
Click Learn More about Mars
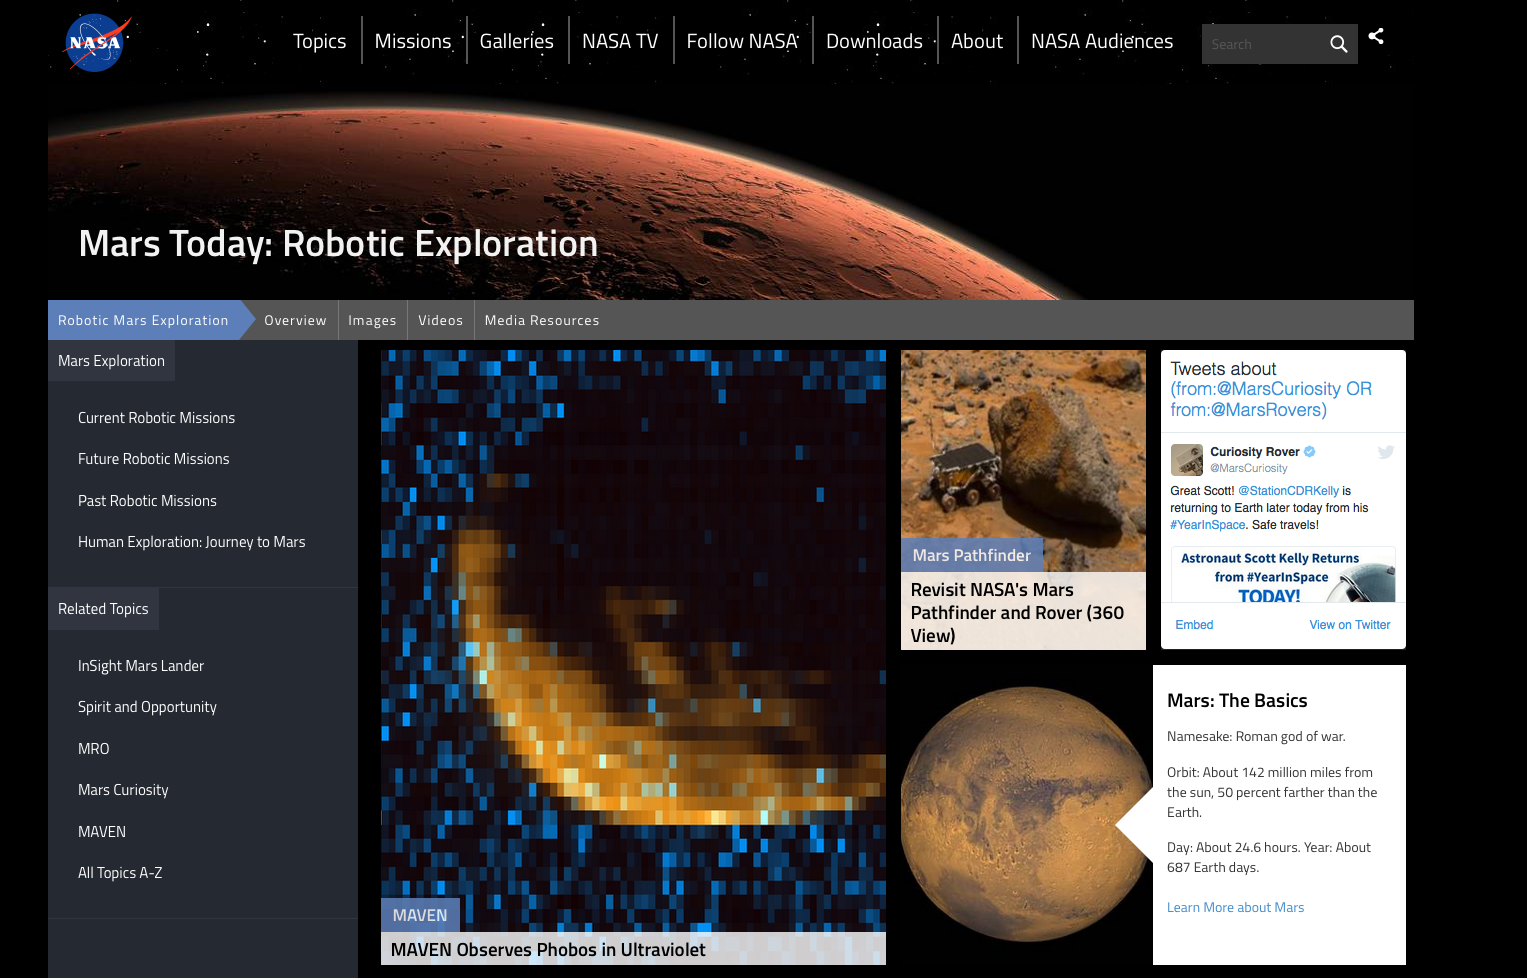(1235, 907)
